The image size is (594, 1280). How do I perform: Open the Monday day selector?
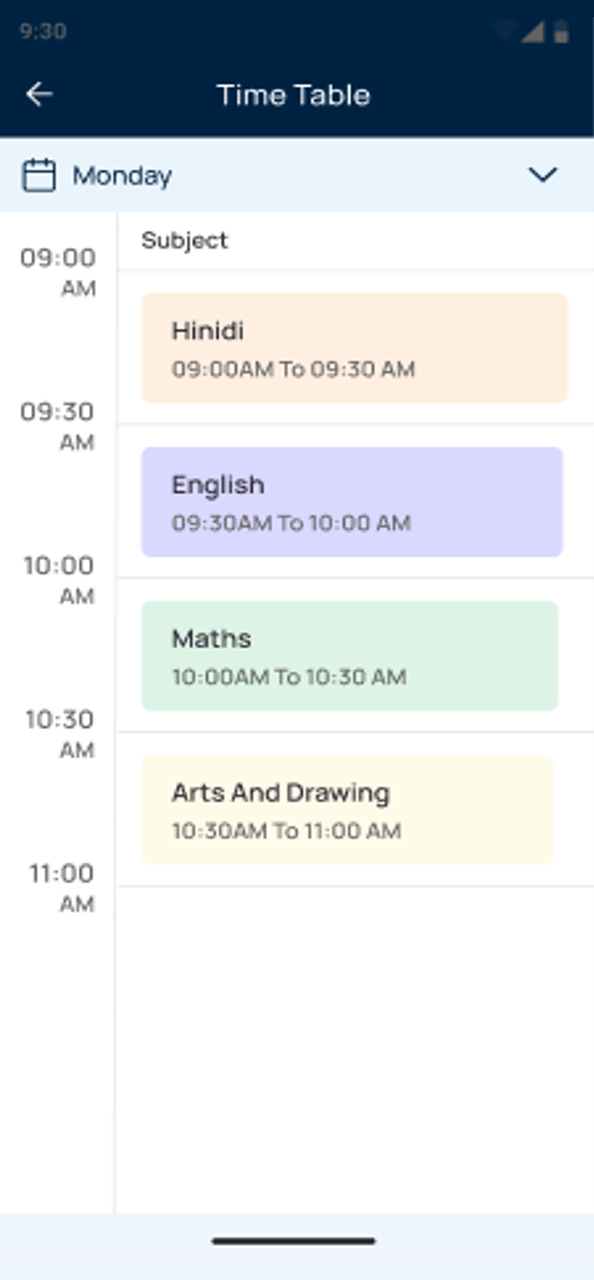[297, 175]
